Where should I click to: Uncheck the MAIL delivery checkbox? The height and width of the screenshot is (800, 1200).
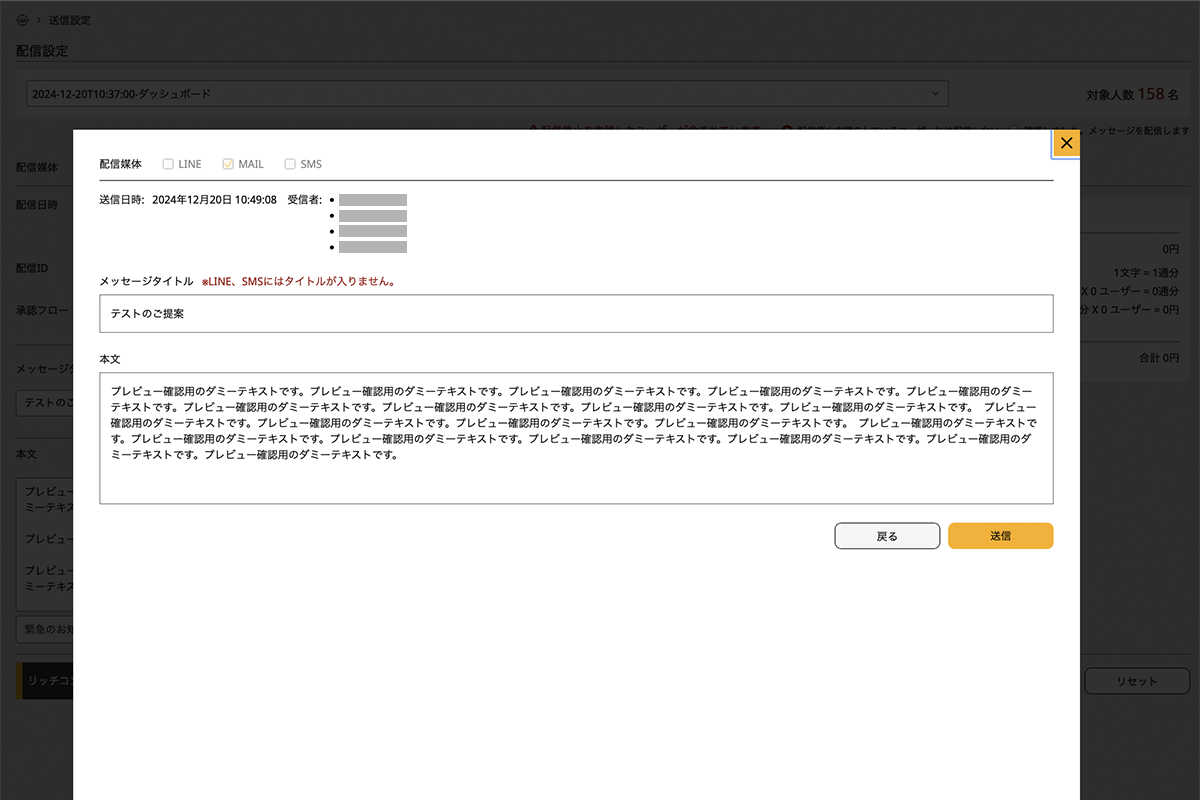tap(228, 164)
